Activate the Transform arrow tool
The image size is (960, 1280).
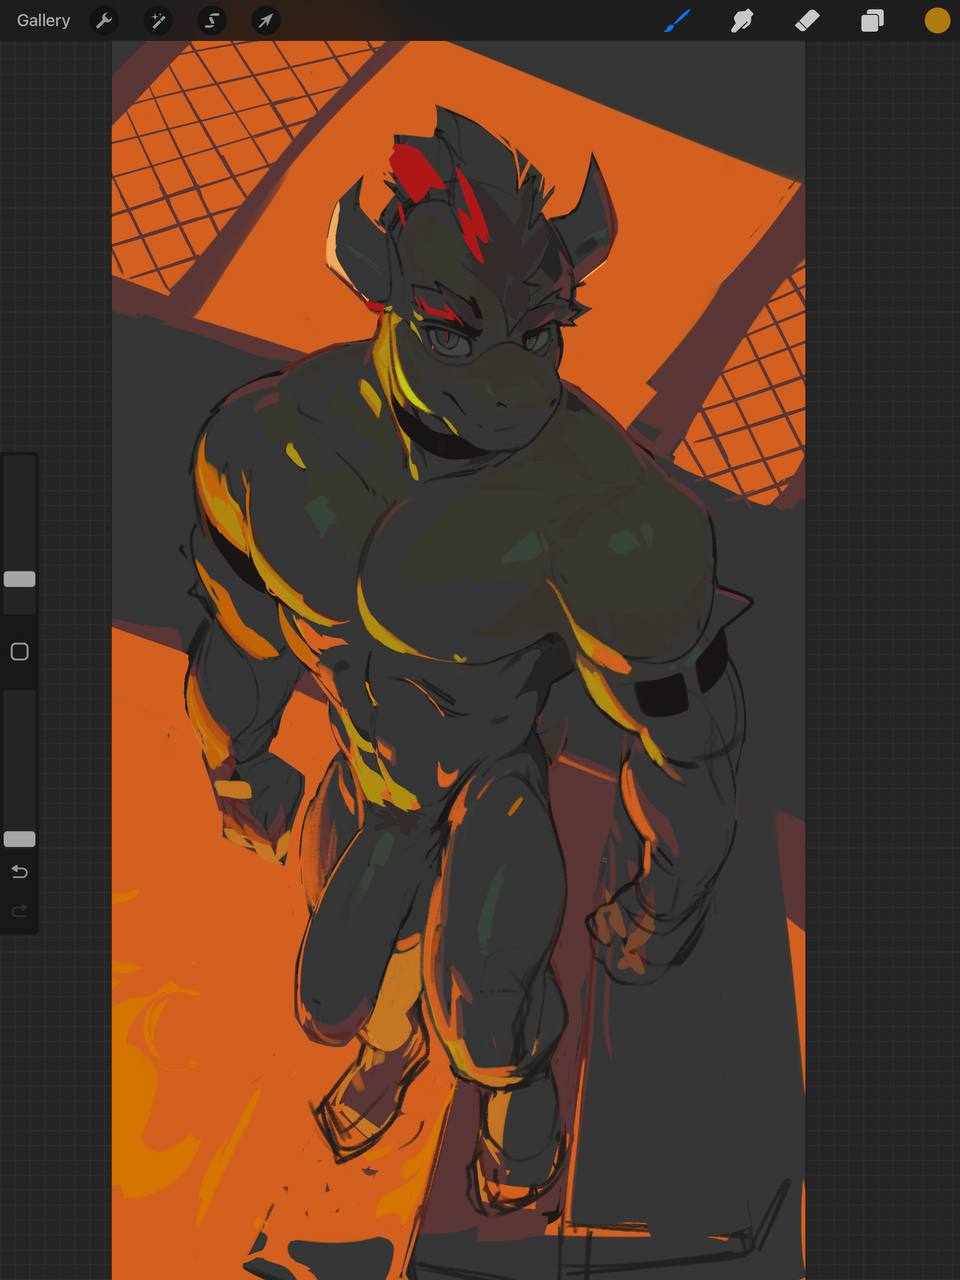(x=266, y=20)
